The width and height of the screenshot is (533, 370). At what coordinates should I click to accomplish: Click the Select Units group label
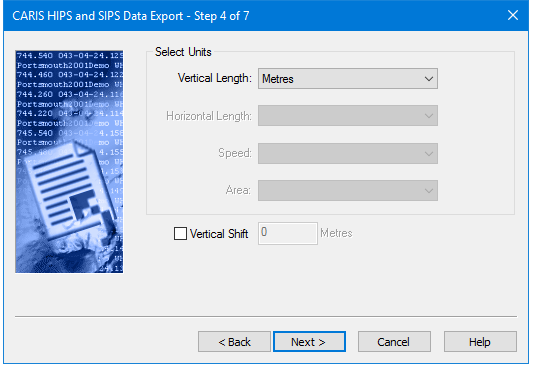click(183, 52)
